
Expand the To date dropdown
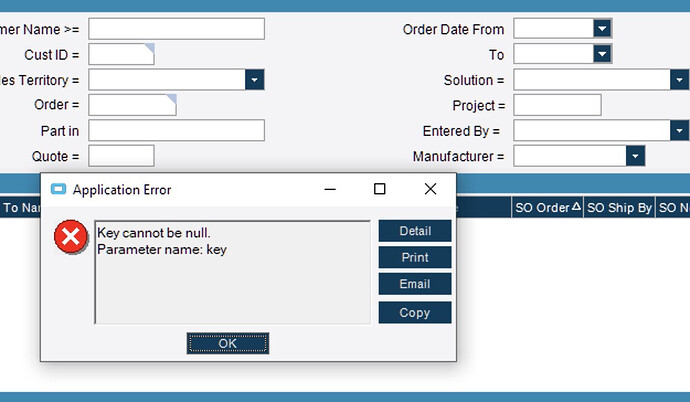pos(601,54)
